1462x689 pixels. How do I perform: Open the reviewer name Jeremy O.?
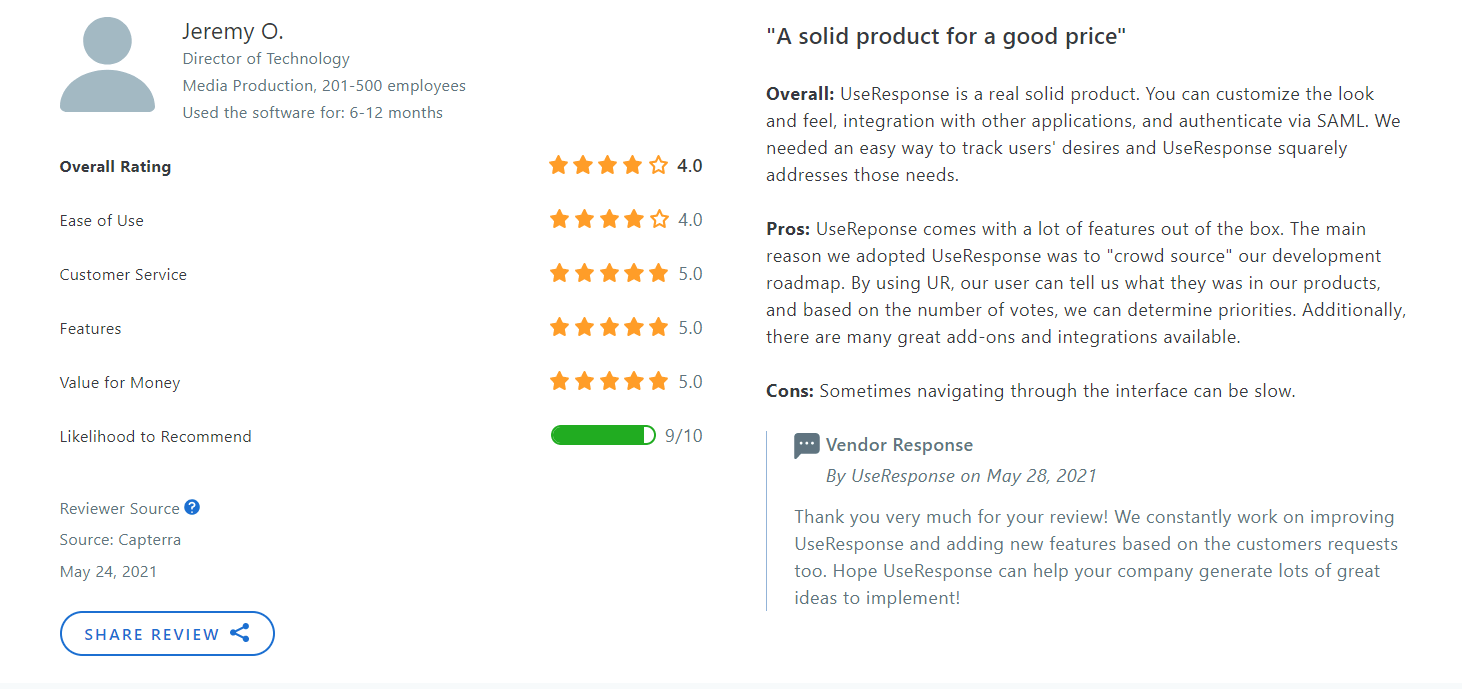(x=233, y=31)
